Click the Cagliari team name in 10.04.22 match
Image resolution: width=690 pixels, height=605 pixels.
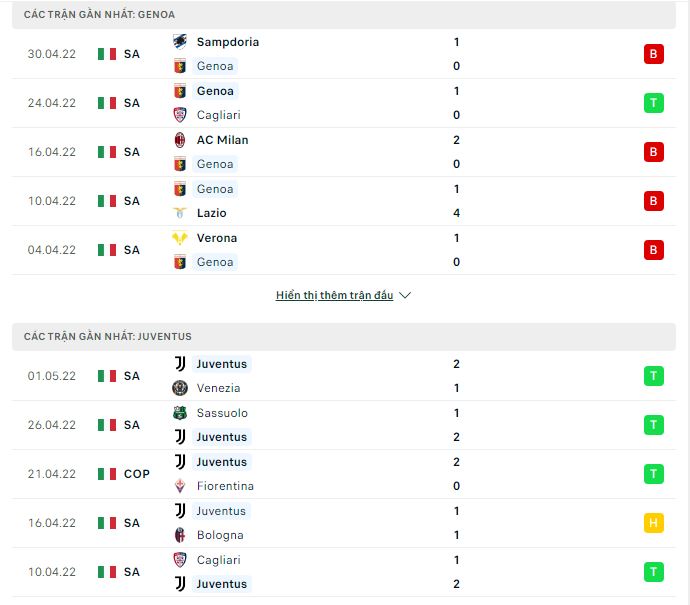[x=219, y=560]
